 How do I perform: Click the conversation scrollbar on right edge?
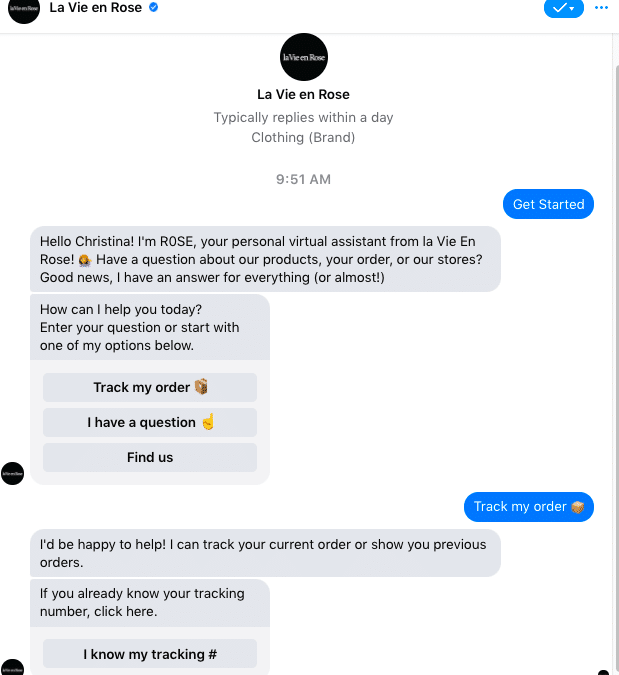tap(614, 300)
